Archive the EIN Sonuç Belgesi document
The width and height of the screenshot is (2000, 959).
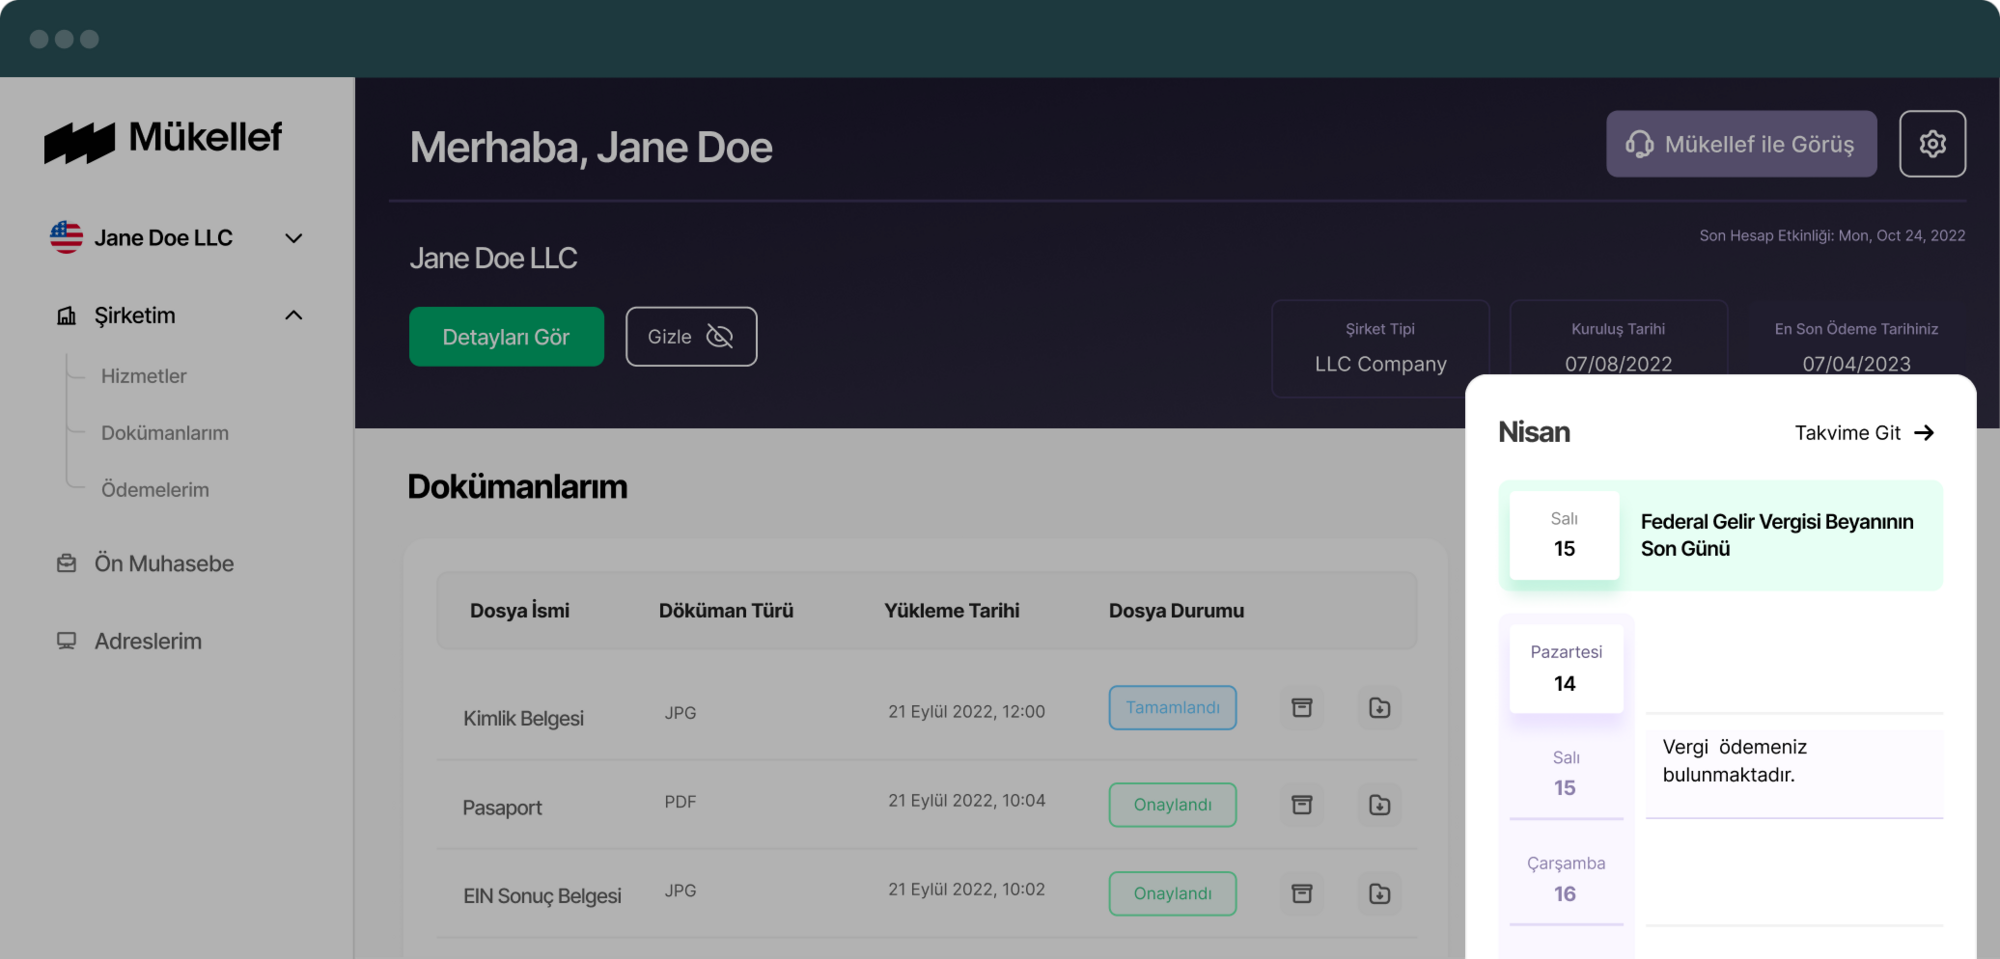pyautogui.click(x=1302, y=894)
